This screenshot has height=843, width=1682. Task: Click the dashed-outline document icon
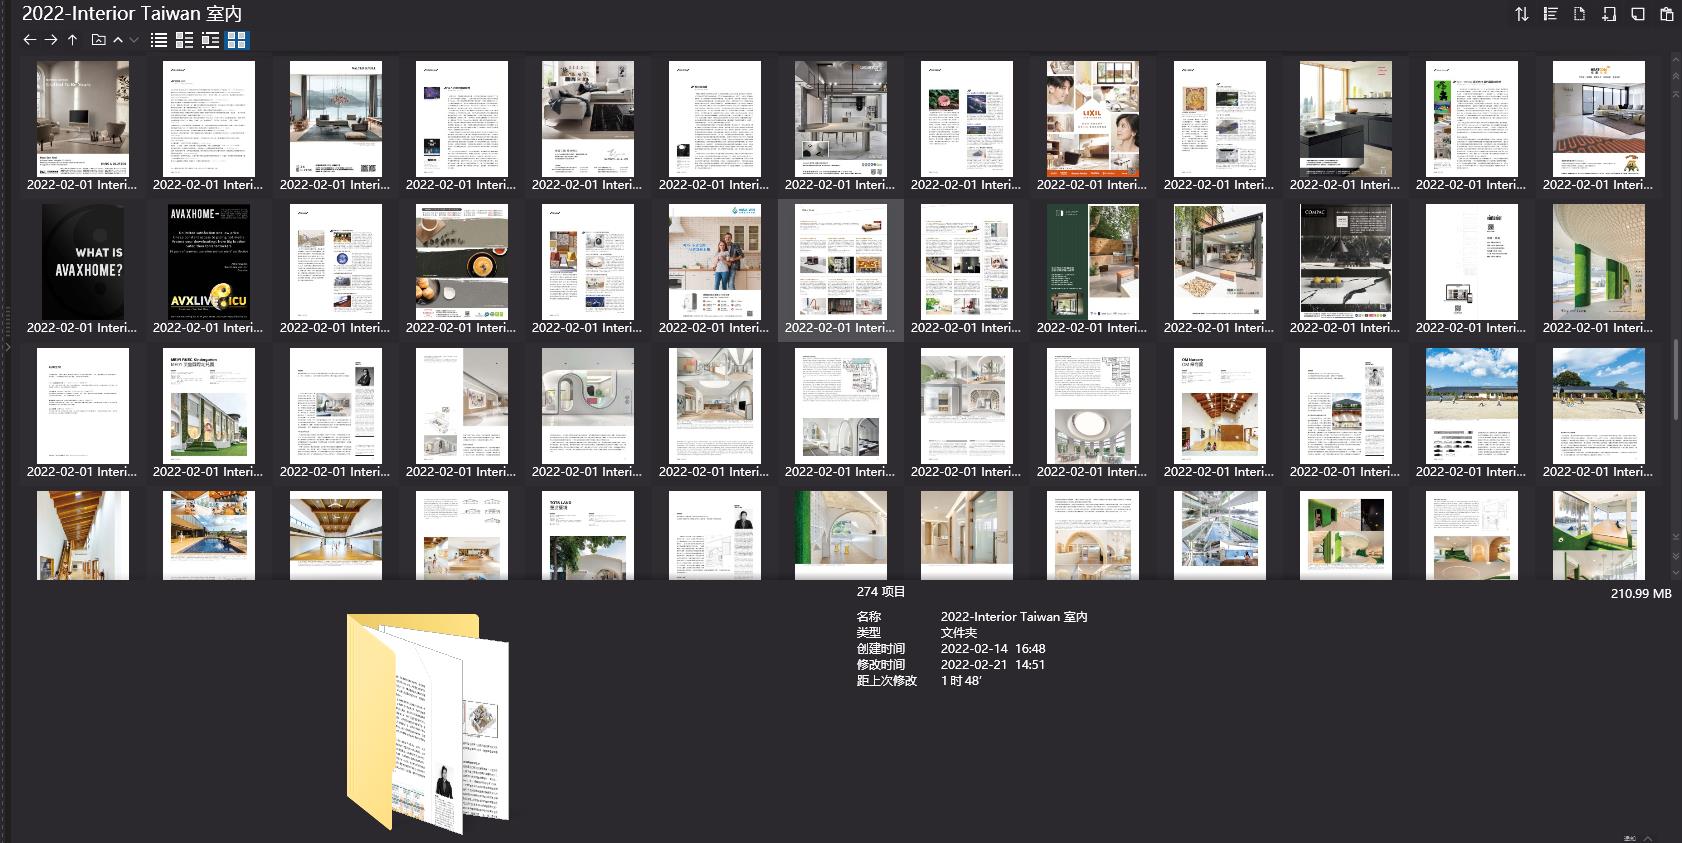1580,14
